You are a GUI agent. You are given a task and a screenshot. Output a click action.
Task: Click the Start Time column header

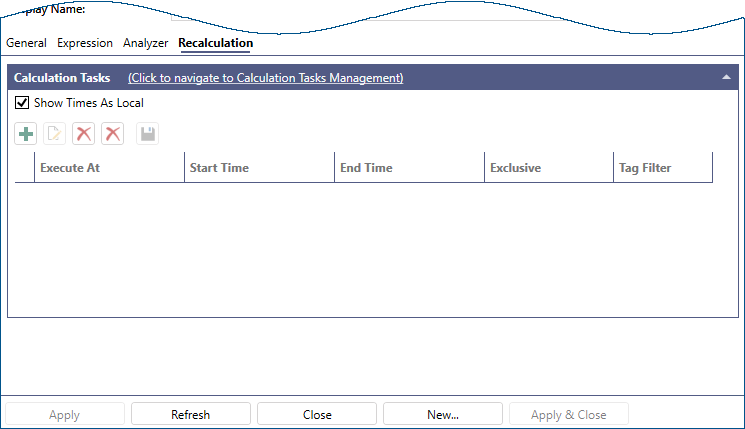coord(259,168)
